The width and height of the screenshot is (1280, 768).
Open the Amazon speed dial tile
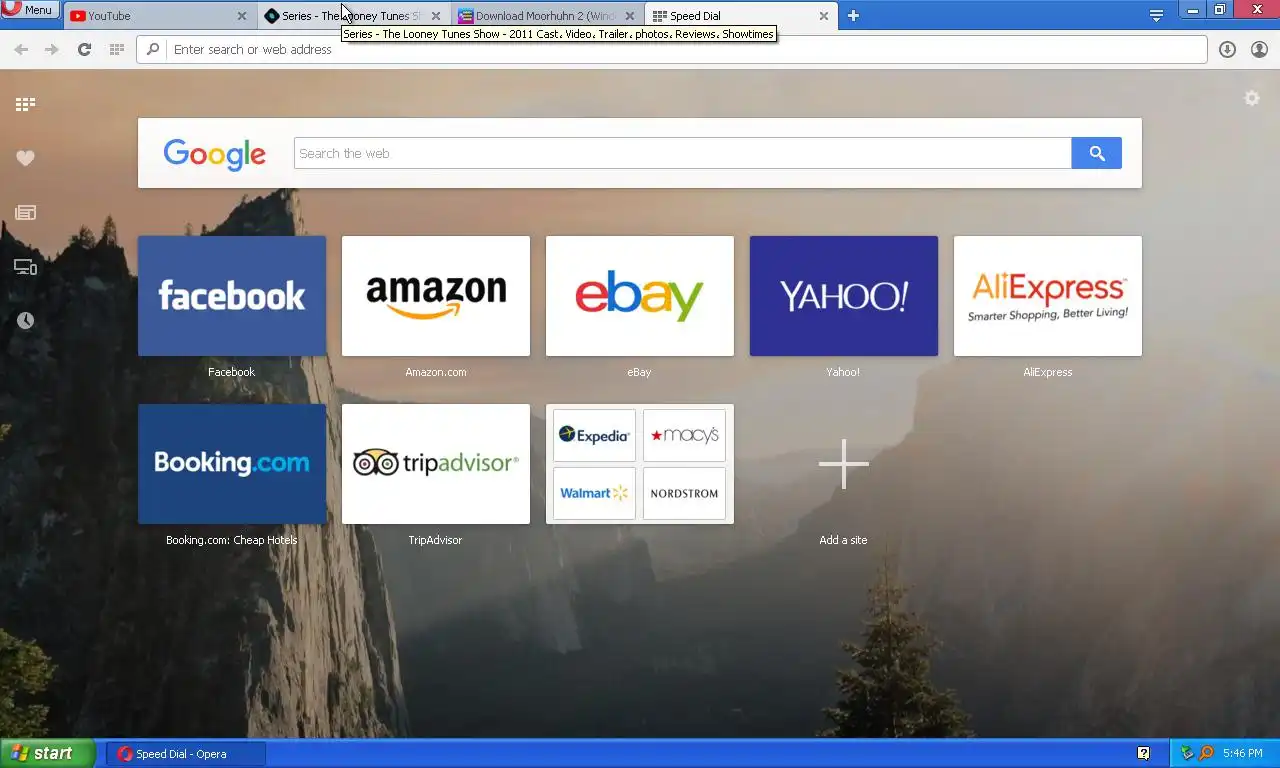[x=436, y=296]
